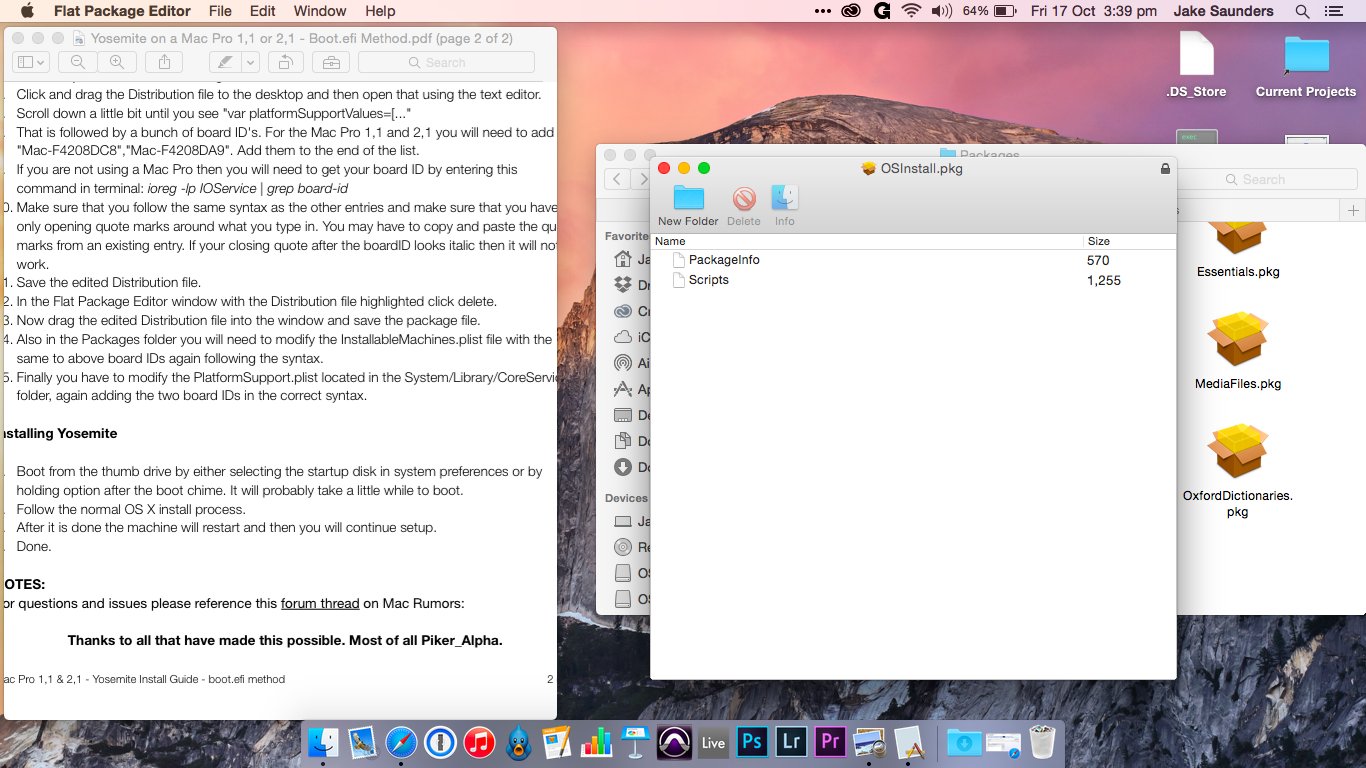
Task: Select size value 1,255 of Scripts
Action: tap(1104, 281)
